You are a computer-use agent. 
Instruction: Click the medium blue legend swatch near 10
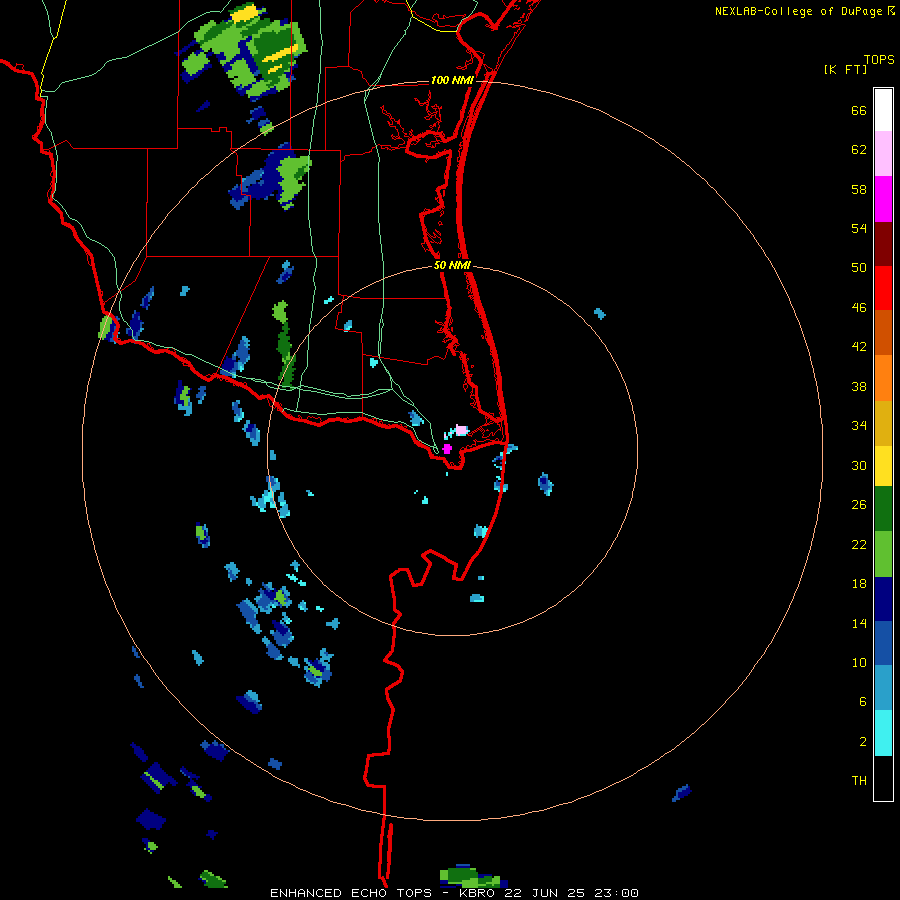click(883, 643)
